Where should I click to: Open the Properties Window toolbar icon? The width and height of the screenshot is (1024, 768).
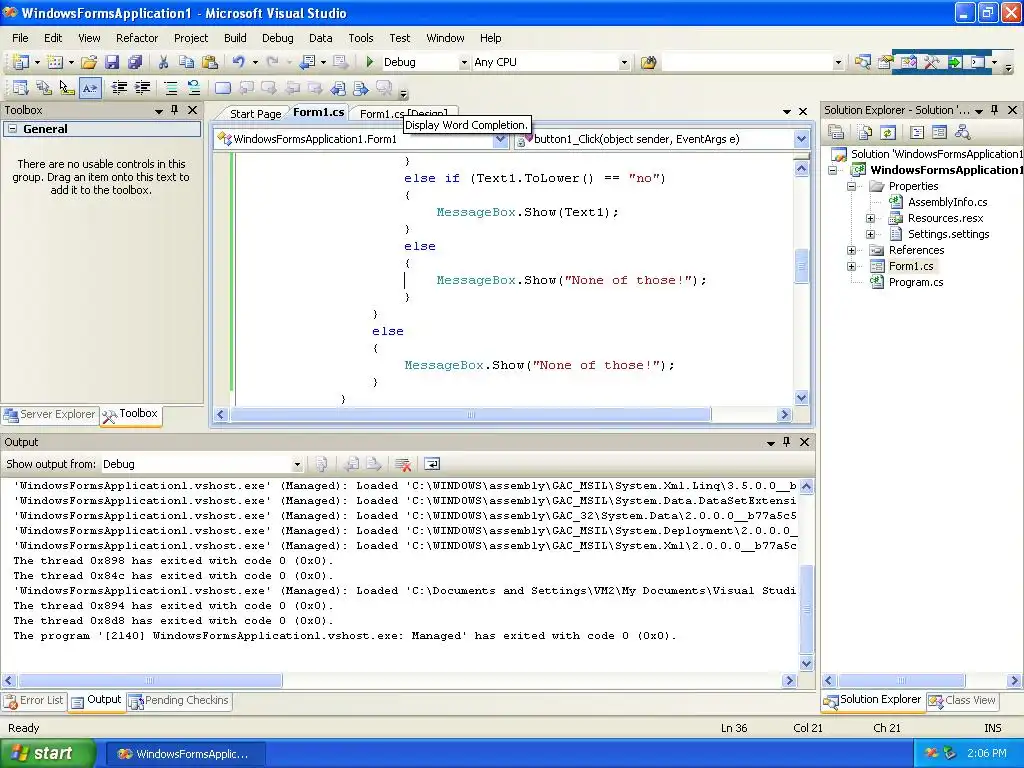886,63
